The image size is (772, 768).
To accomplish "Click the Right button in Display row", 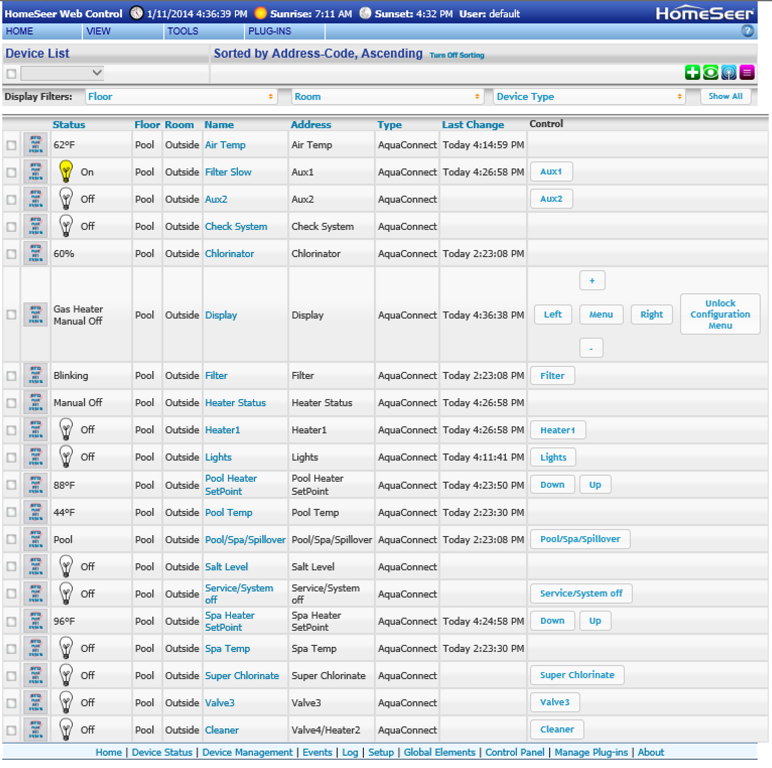I will (x=651, y=314).
